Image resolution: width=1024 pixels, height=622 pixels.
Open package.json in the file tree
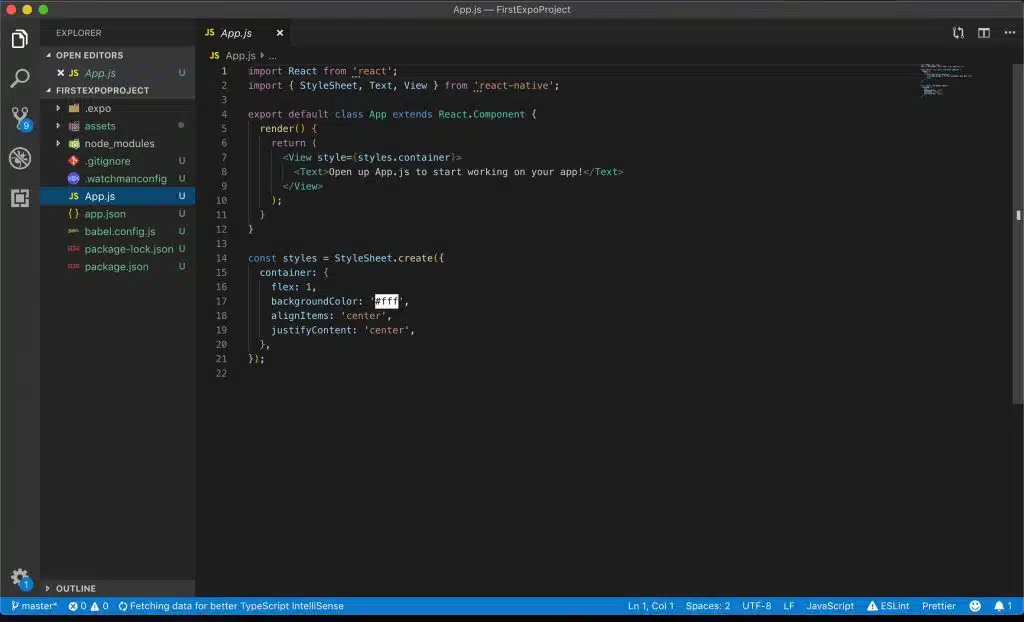[116, 267]
